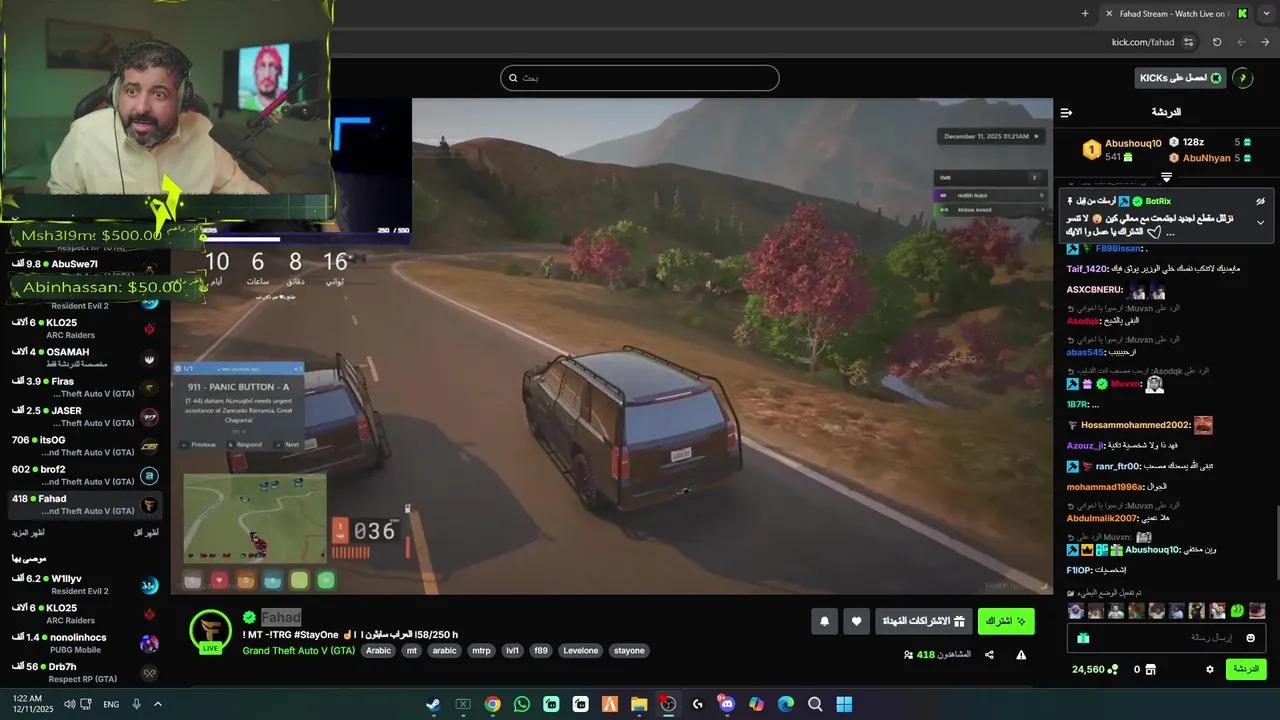Open Google Chrome from the taskbar
1280x720 pixels.
click(492, 704)
